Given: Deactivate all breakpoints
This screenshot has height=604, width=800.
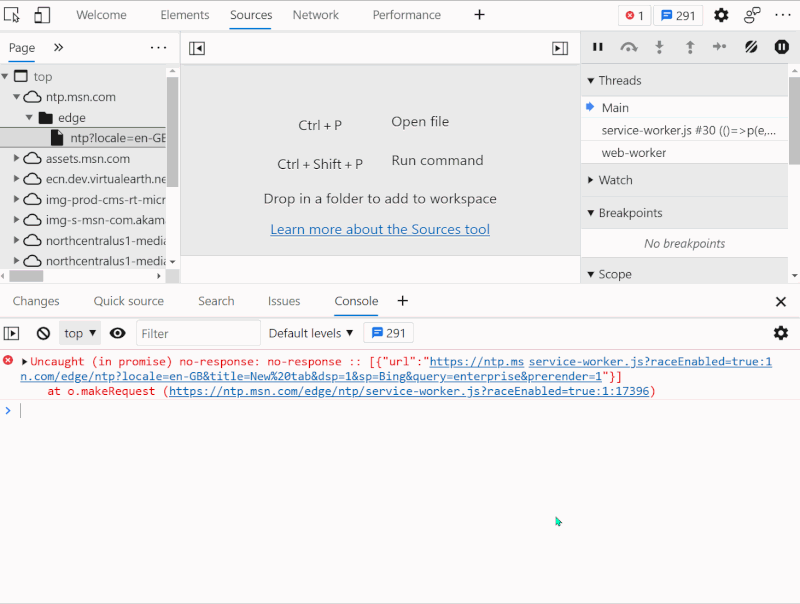Looking at the screenshot, I should pyautogui.click(x=751, y=47).
